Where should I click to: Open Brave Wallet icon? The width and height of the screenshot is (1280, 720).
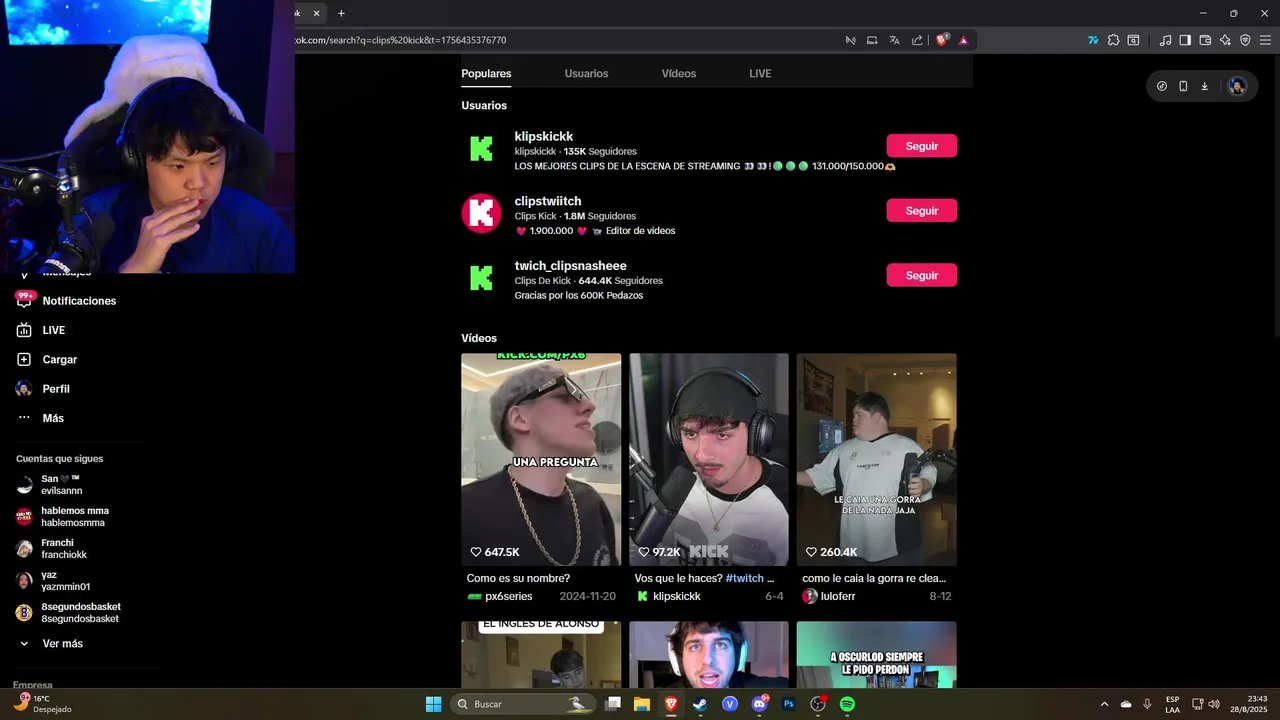(1205, 40)
